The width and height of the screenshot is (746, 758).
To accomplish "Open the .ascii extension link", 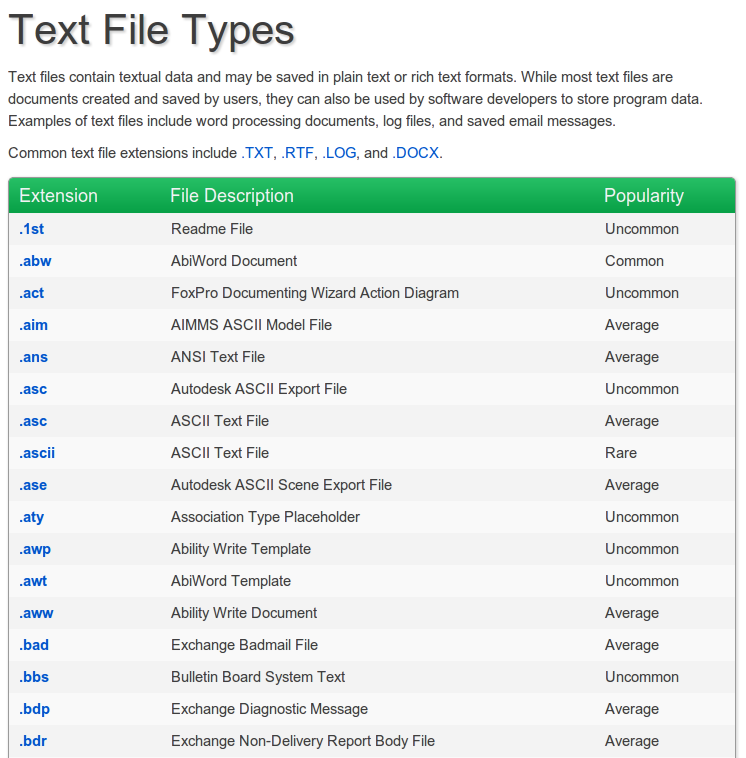I will (37, 453).
